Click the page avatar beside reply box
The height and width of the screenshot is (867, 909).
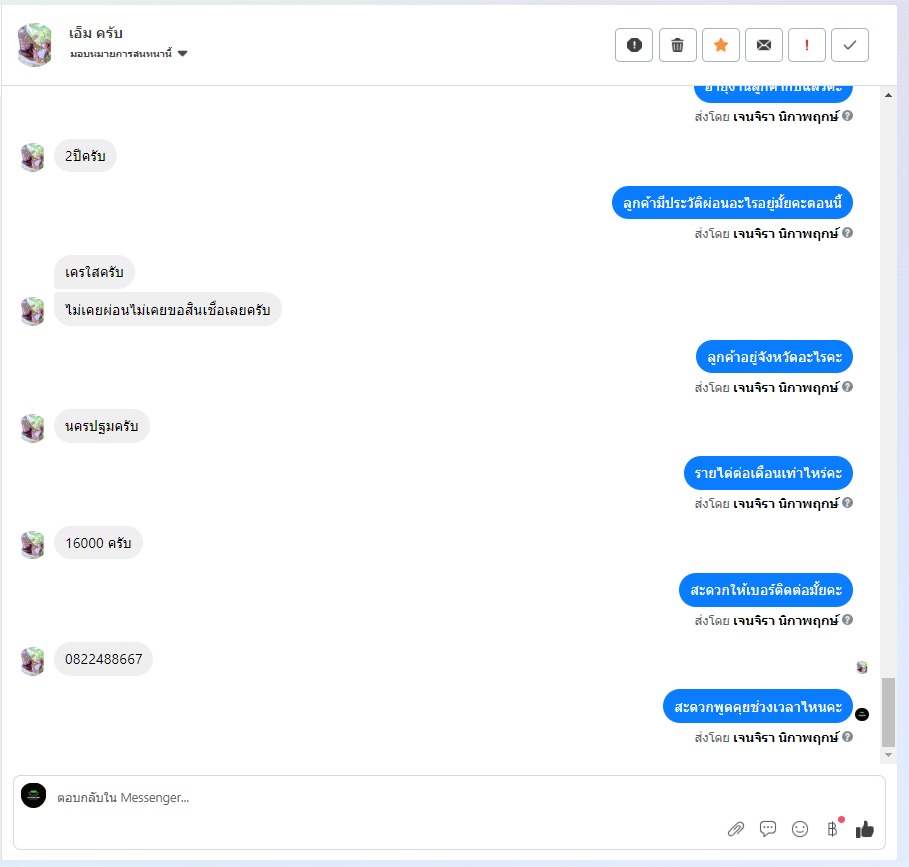click(34, 795)
